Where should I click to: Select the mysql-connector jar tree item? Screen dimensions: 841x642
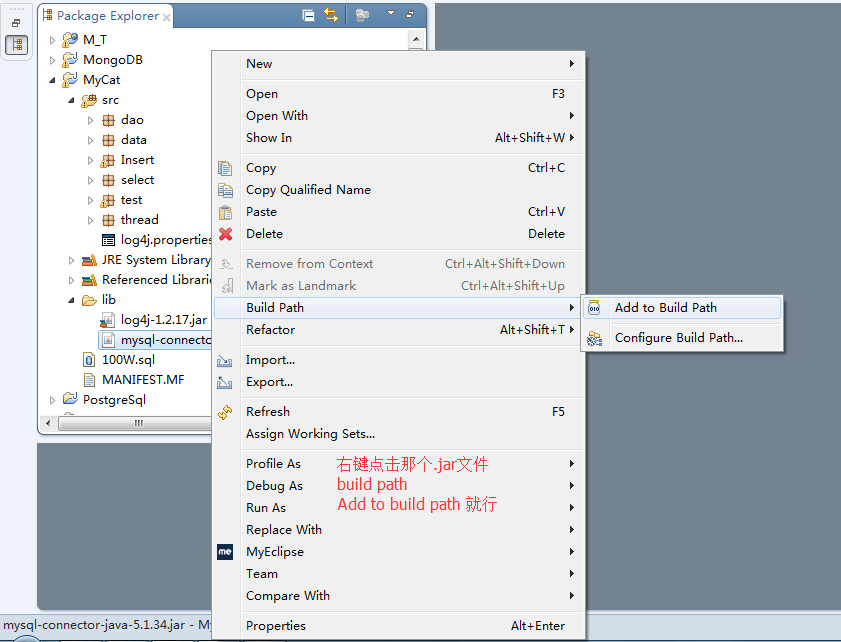[156, 340]
